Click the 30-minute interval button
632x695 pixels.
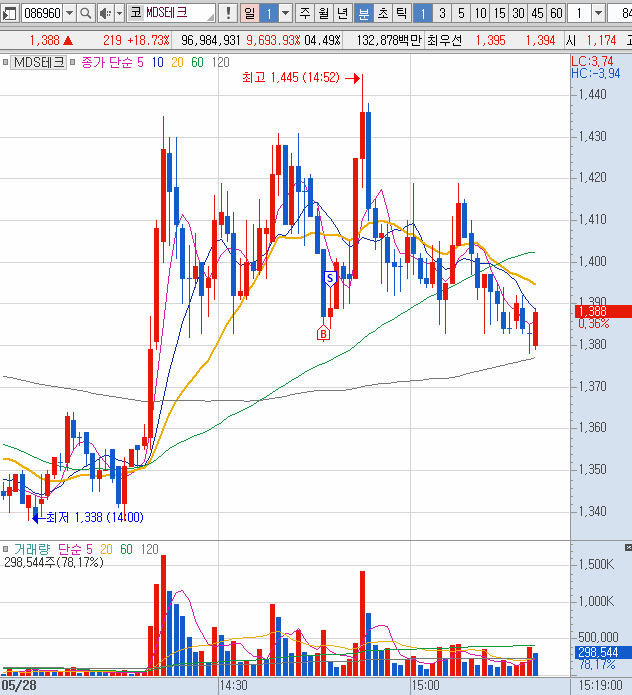tap(518, 13)
